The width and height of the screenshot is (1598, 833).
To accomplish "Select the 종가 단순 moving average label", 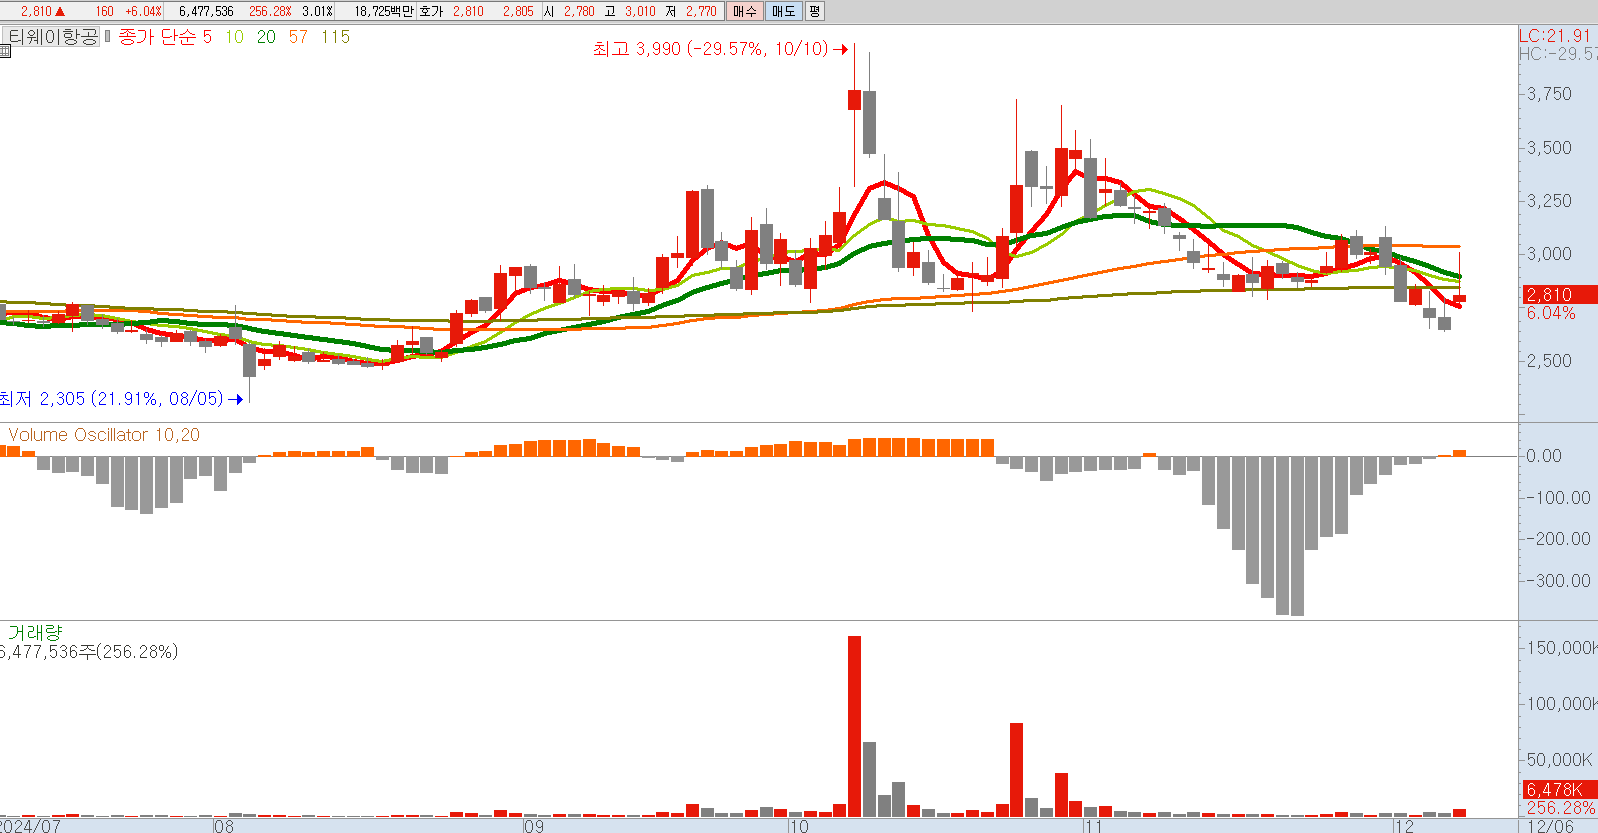I will tap(157, 37).
